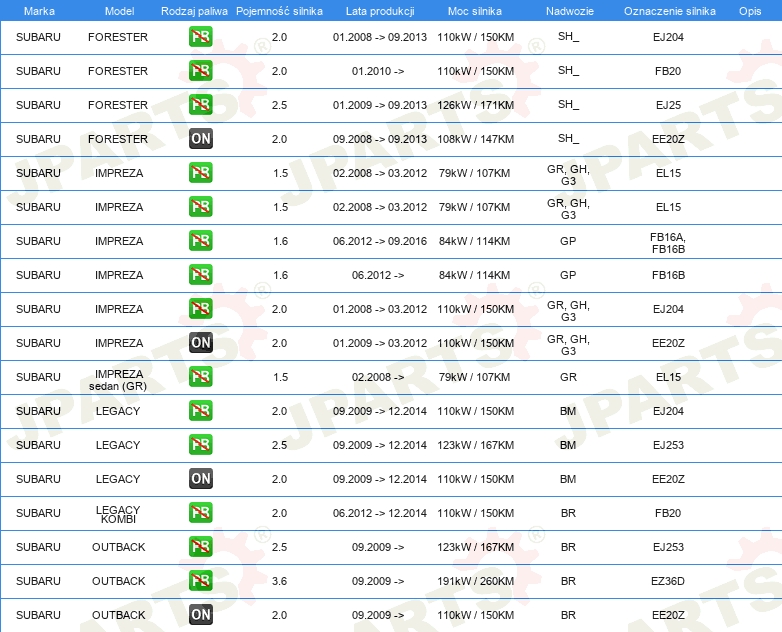This screenshot has height=632, width=782.
Task: Click the Rodzaj paliwa column header
Action: click(194, 11)
